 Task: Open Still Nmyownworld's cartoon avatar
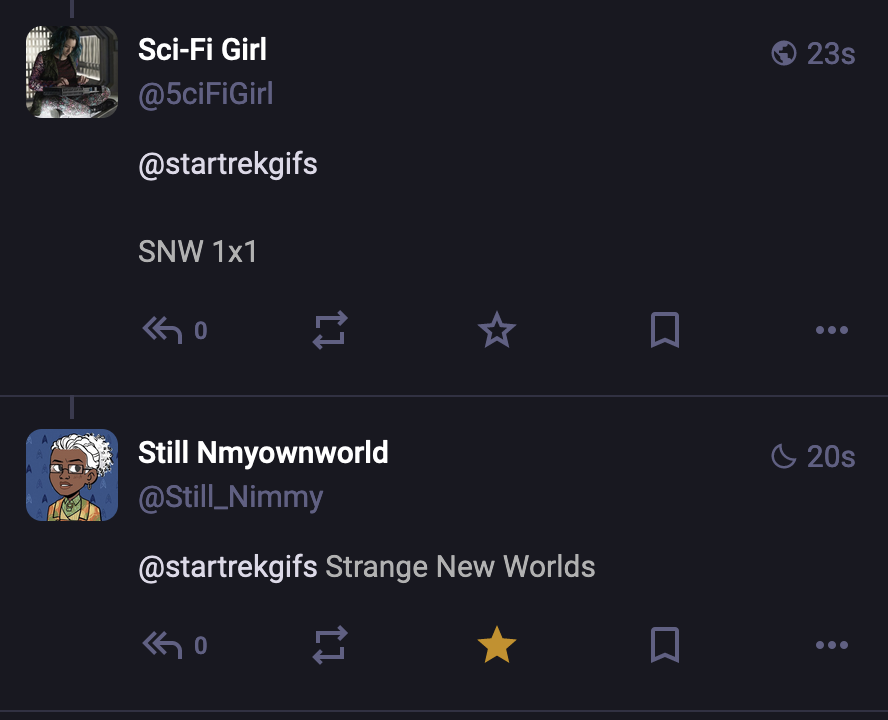[72, 475]
